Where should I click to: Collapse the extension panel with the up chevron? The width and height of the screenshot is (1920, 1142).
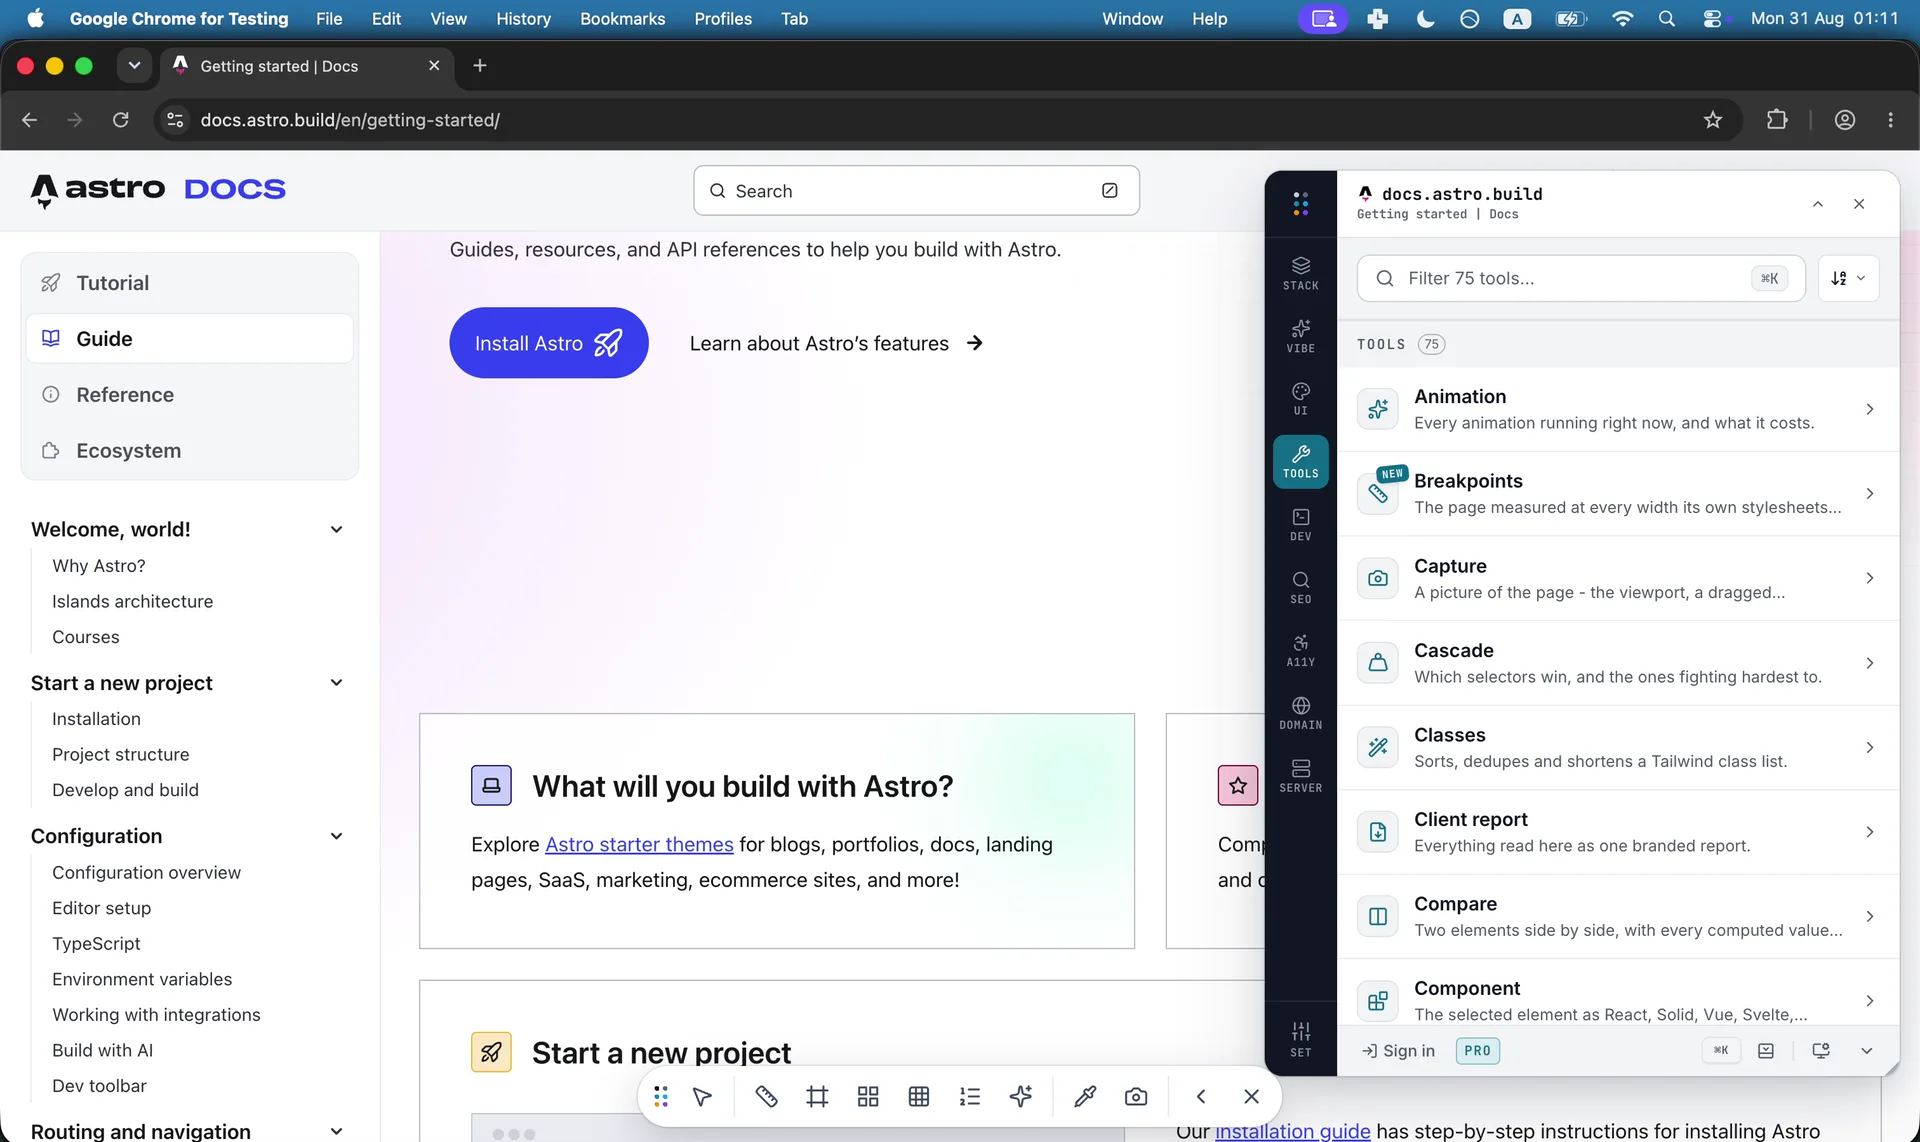point(1818,204)
